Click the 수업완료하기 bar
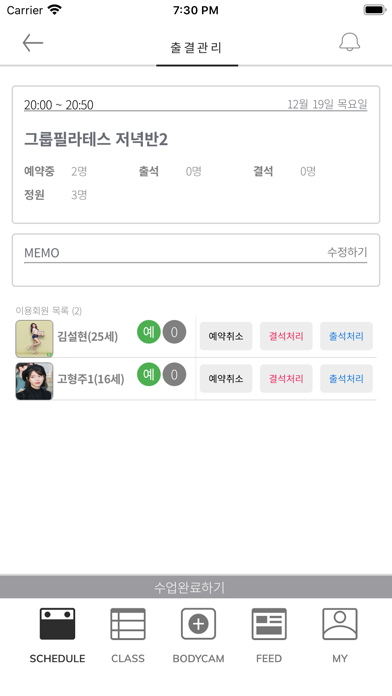Viewport: 392px width, 696px height. point(196,587)
